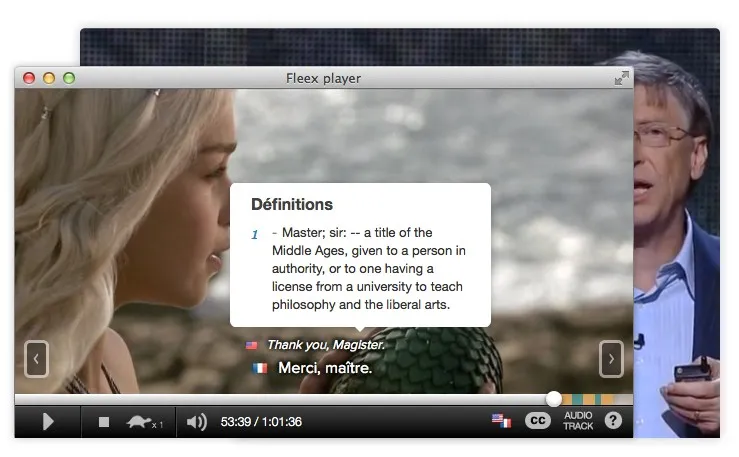Viewport: 739px width, 457px height.
Task: Close the Fleex player with the red button
Action: 29,78
